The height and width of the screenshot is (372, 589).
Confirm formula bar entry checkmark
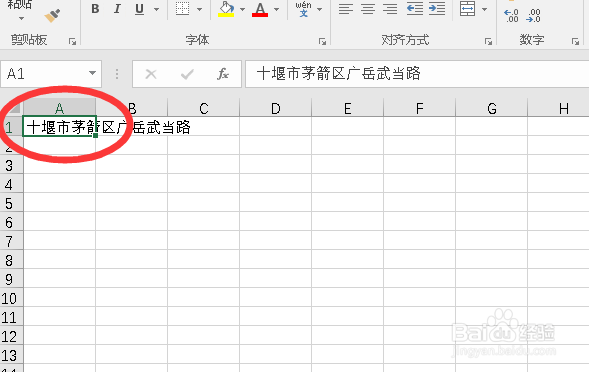pos(187,74)
